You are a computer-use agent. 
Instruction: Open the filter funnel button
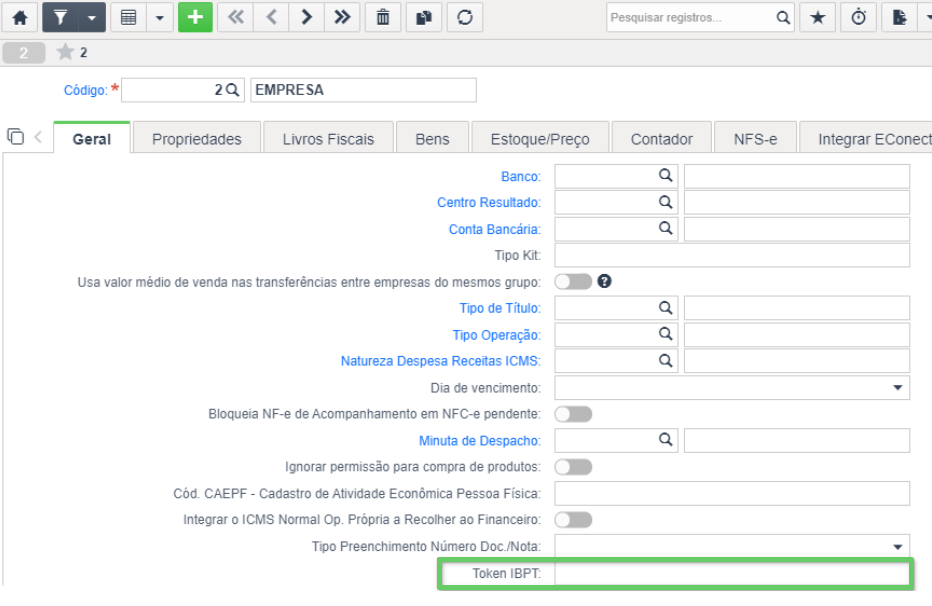pyautogui.click(x=60, y=17)
